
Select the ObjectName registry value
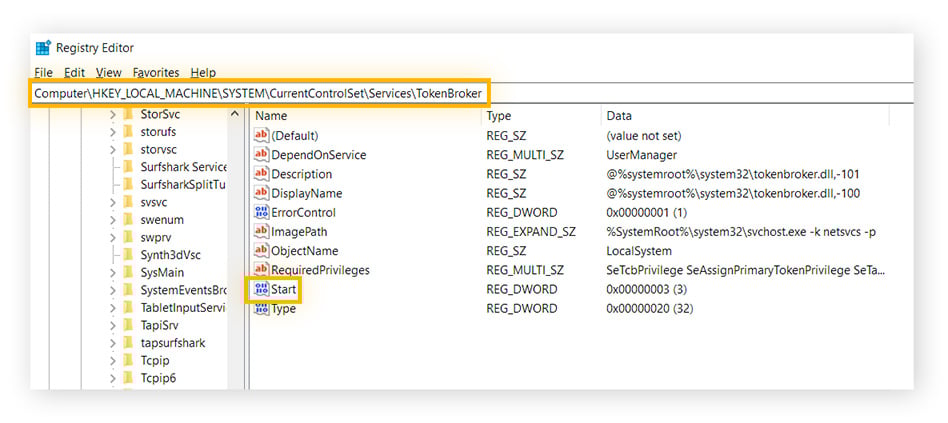click(x=304, y=251)
